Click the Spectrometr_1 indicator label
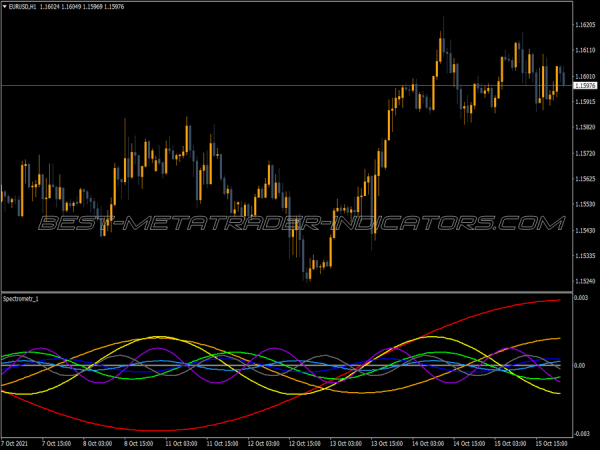 (24, 300)
